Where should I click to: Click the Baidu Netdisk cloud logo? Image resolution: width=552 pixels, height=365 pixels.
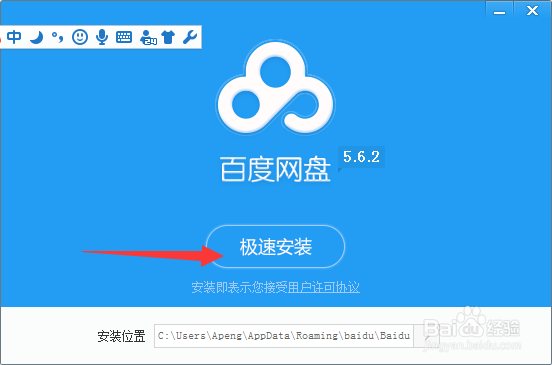(275, 88)
